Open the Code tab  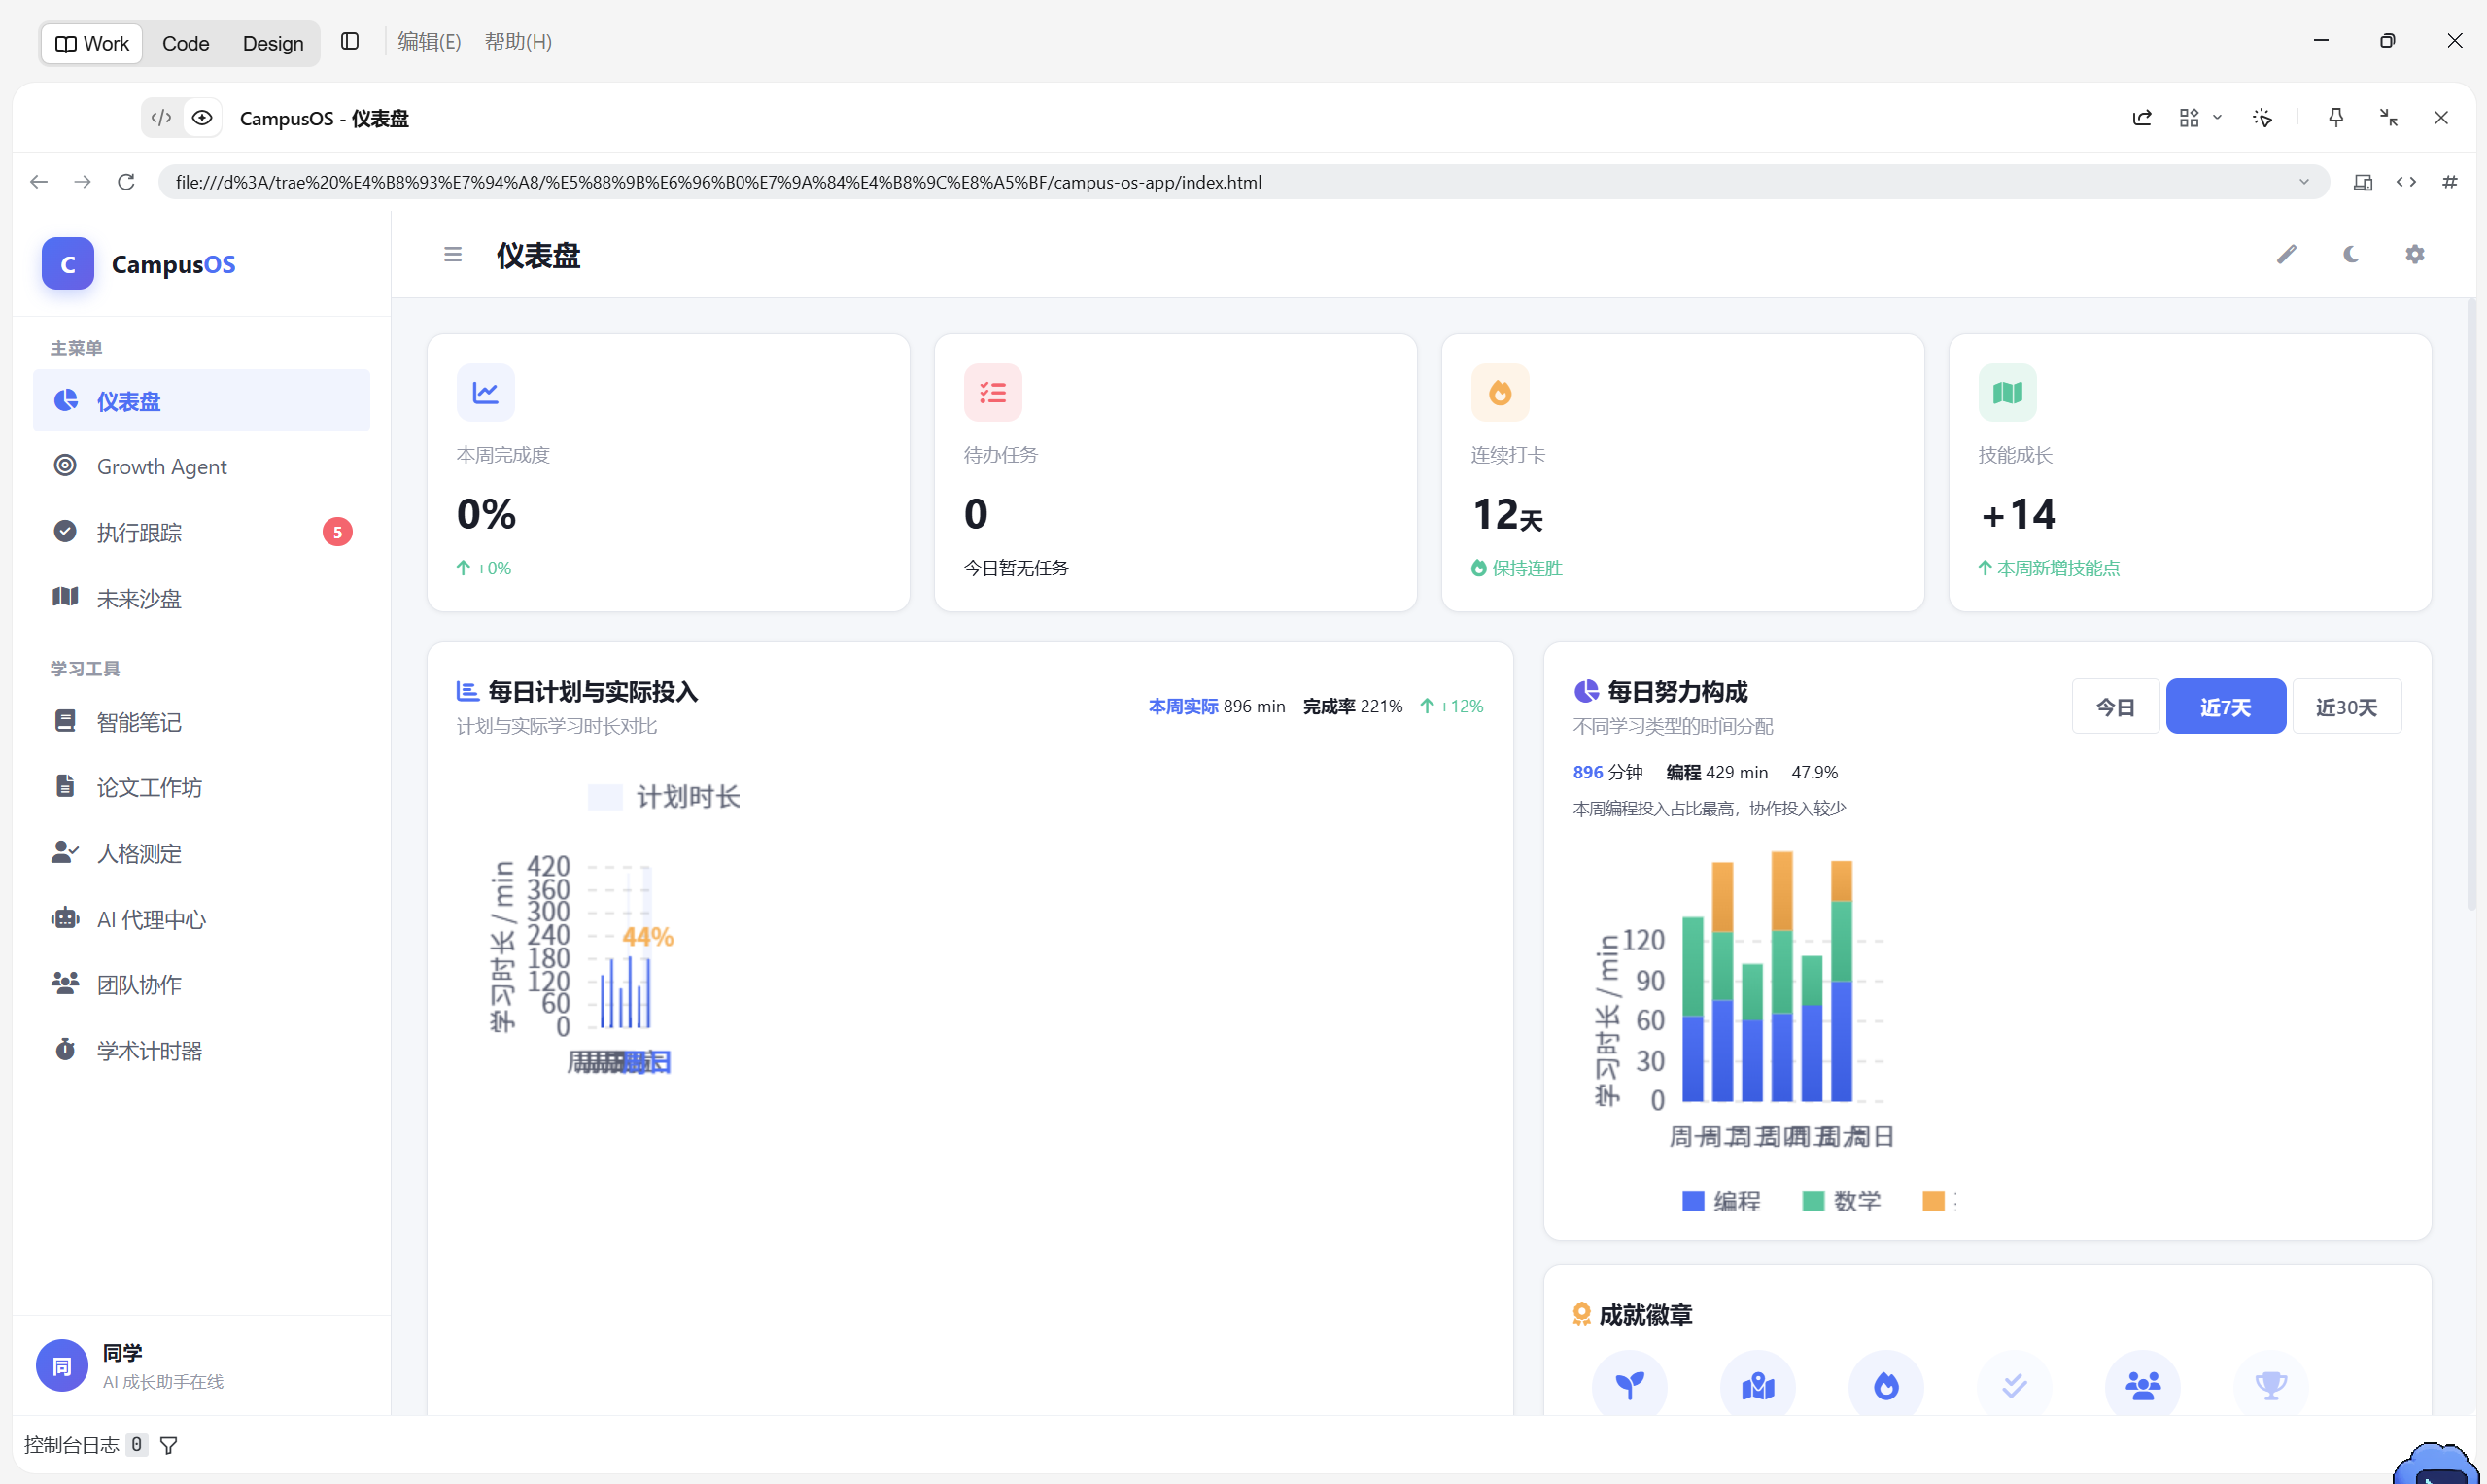[186, 44]
